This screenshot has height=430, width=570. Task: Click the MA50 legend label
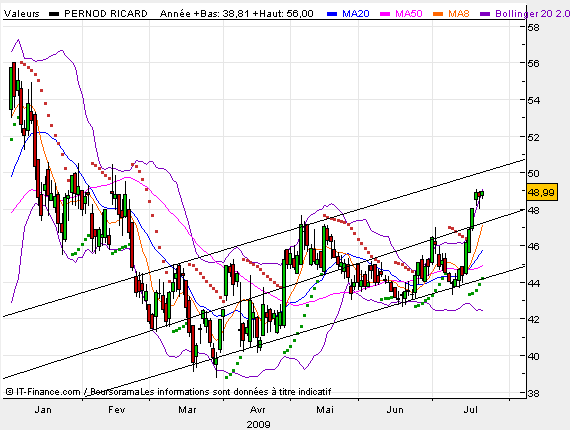click(409, 14)
